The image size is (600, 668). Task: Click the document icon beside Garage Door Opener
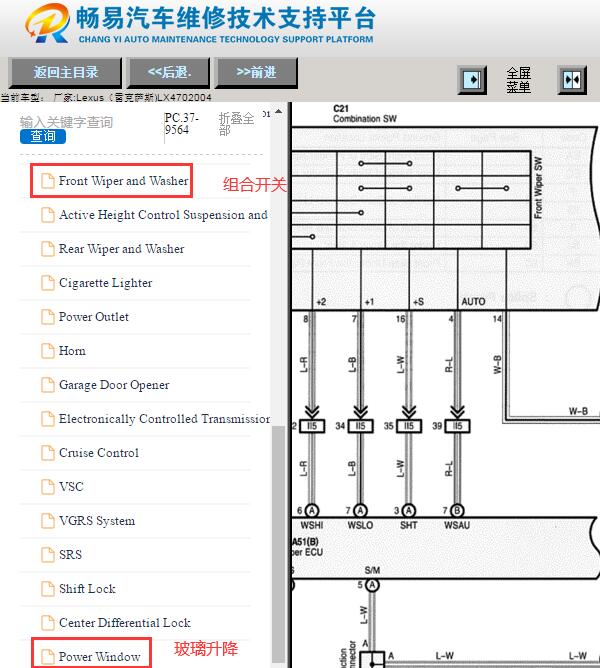click(x=48, y=385)
